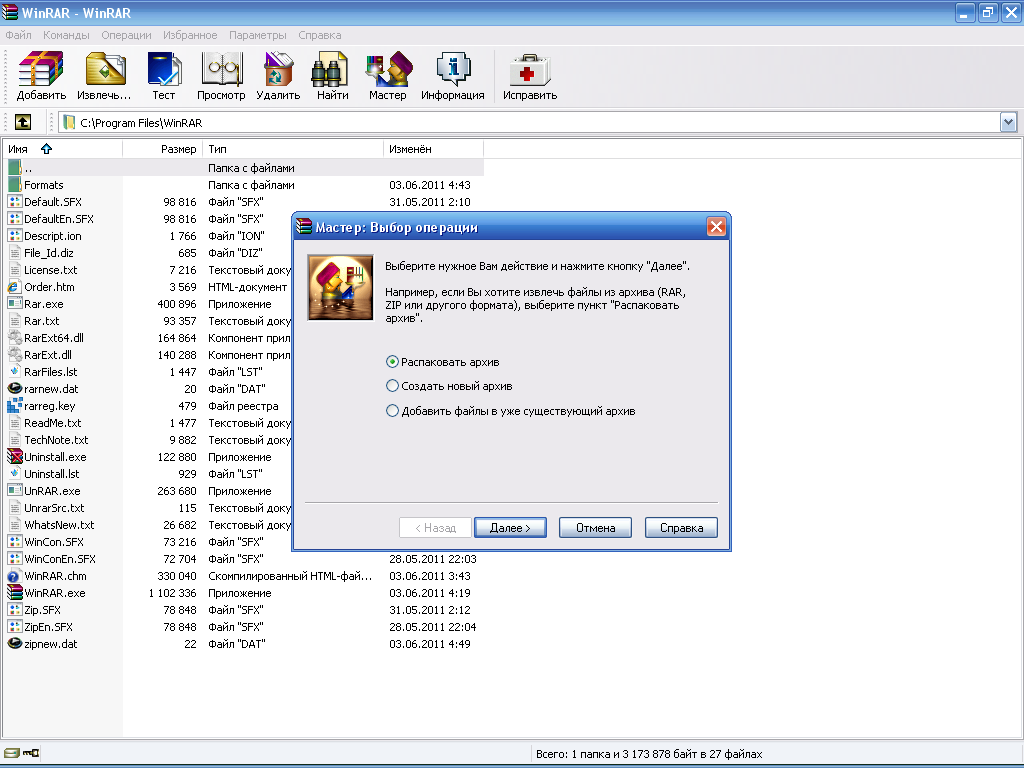Select the Создать новый архив option
This screenshot has height=768, width=1024.
(x=392, y=386)
